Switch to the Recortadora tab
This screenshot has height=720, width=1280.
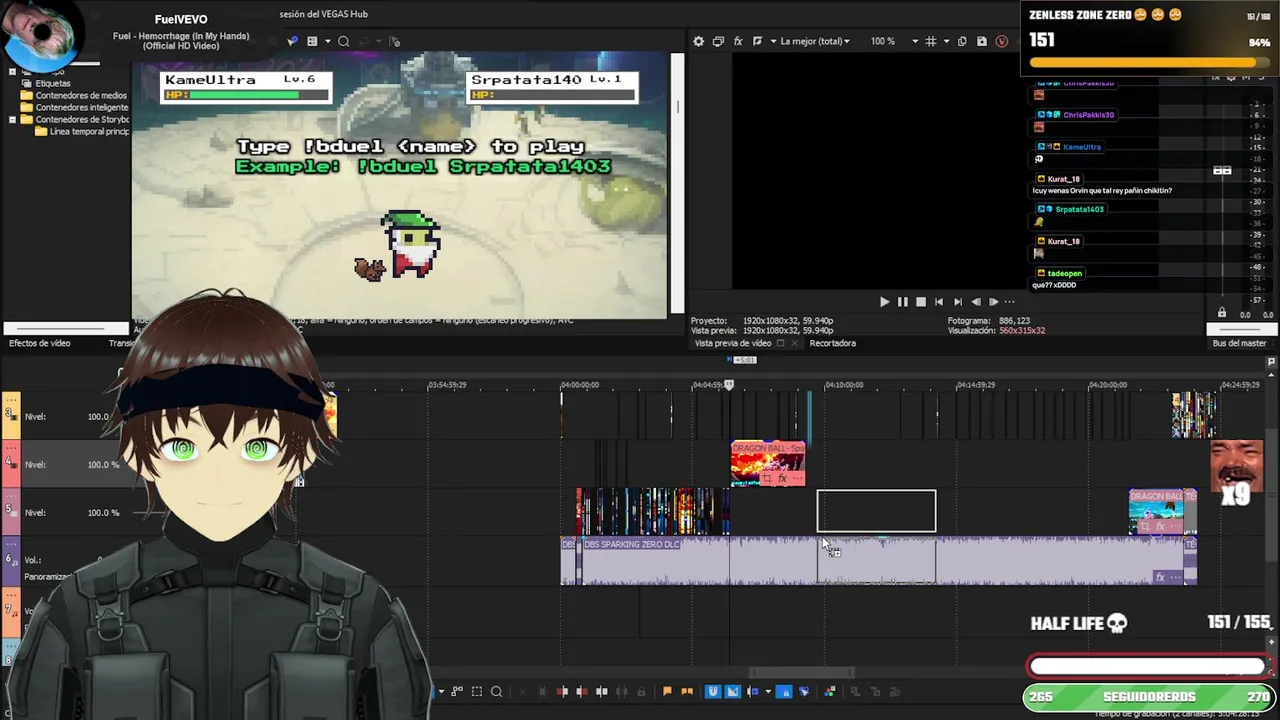coord(833,343)
